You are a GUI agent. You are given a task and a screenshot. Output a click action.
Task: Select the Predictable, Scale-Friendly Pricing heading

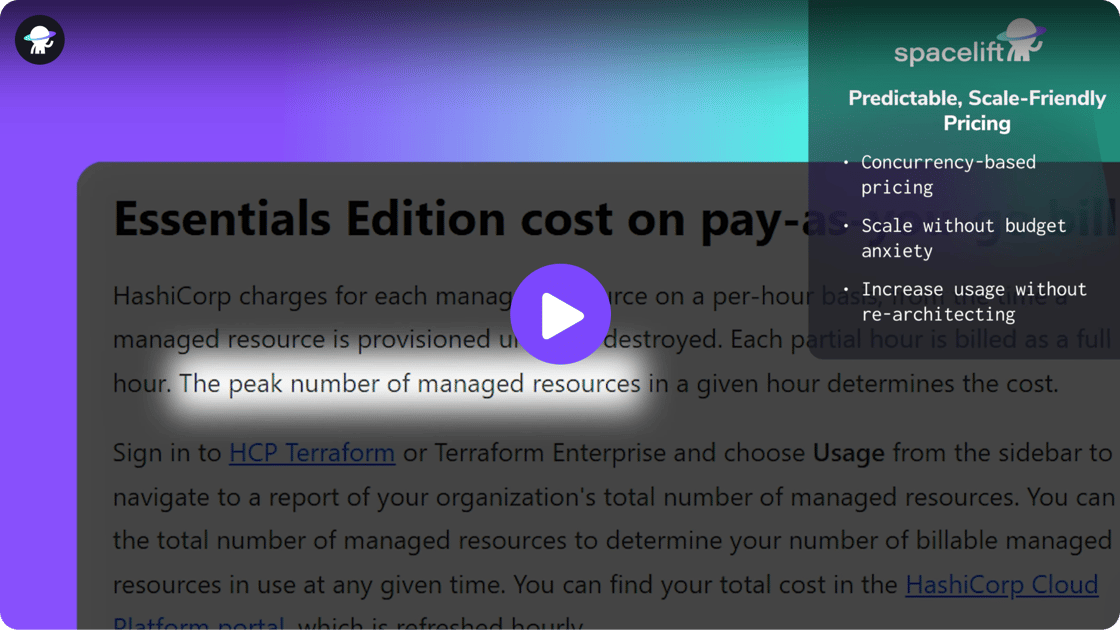click(x=976, y=111)
